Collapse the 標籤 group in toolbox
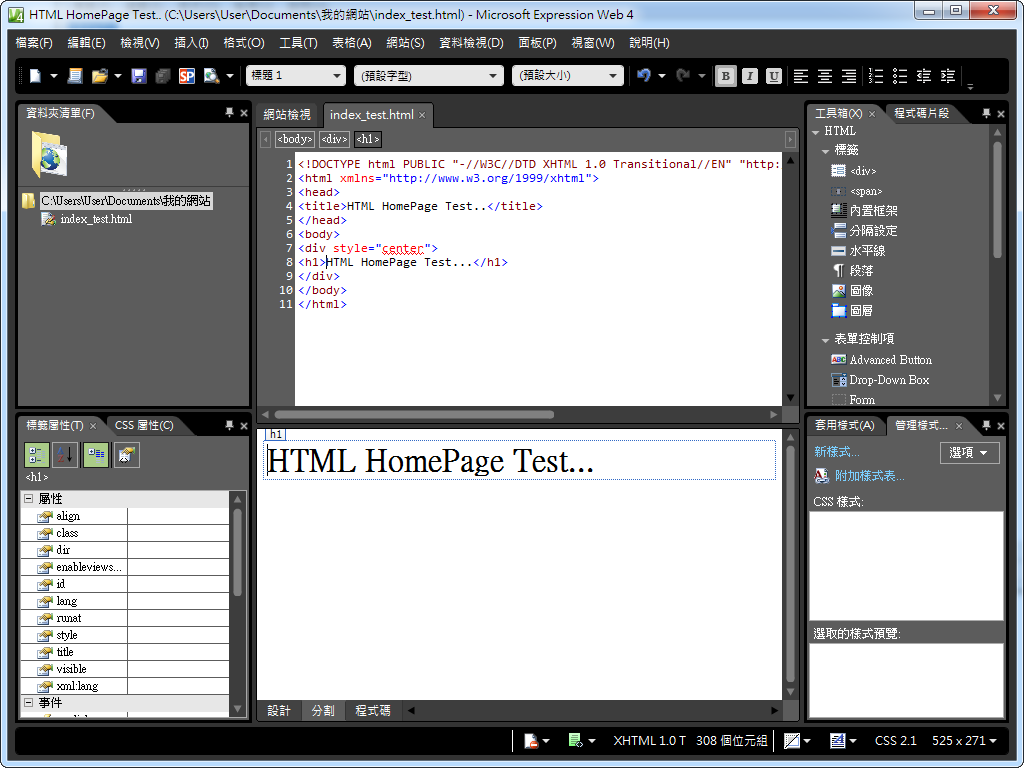This screenshot has height=768, width=1024. 825,151
